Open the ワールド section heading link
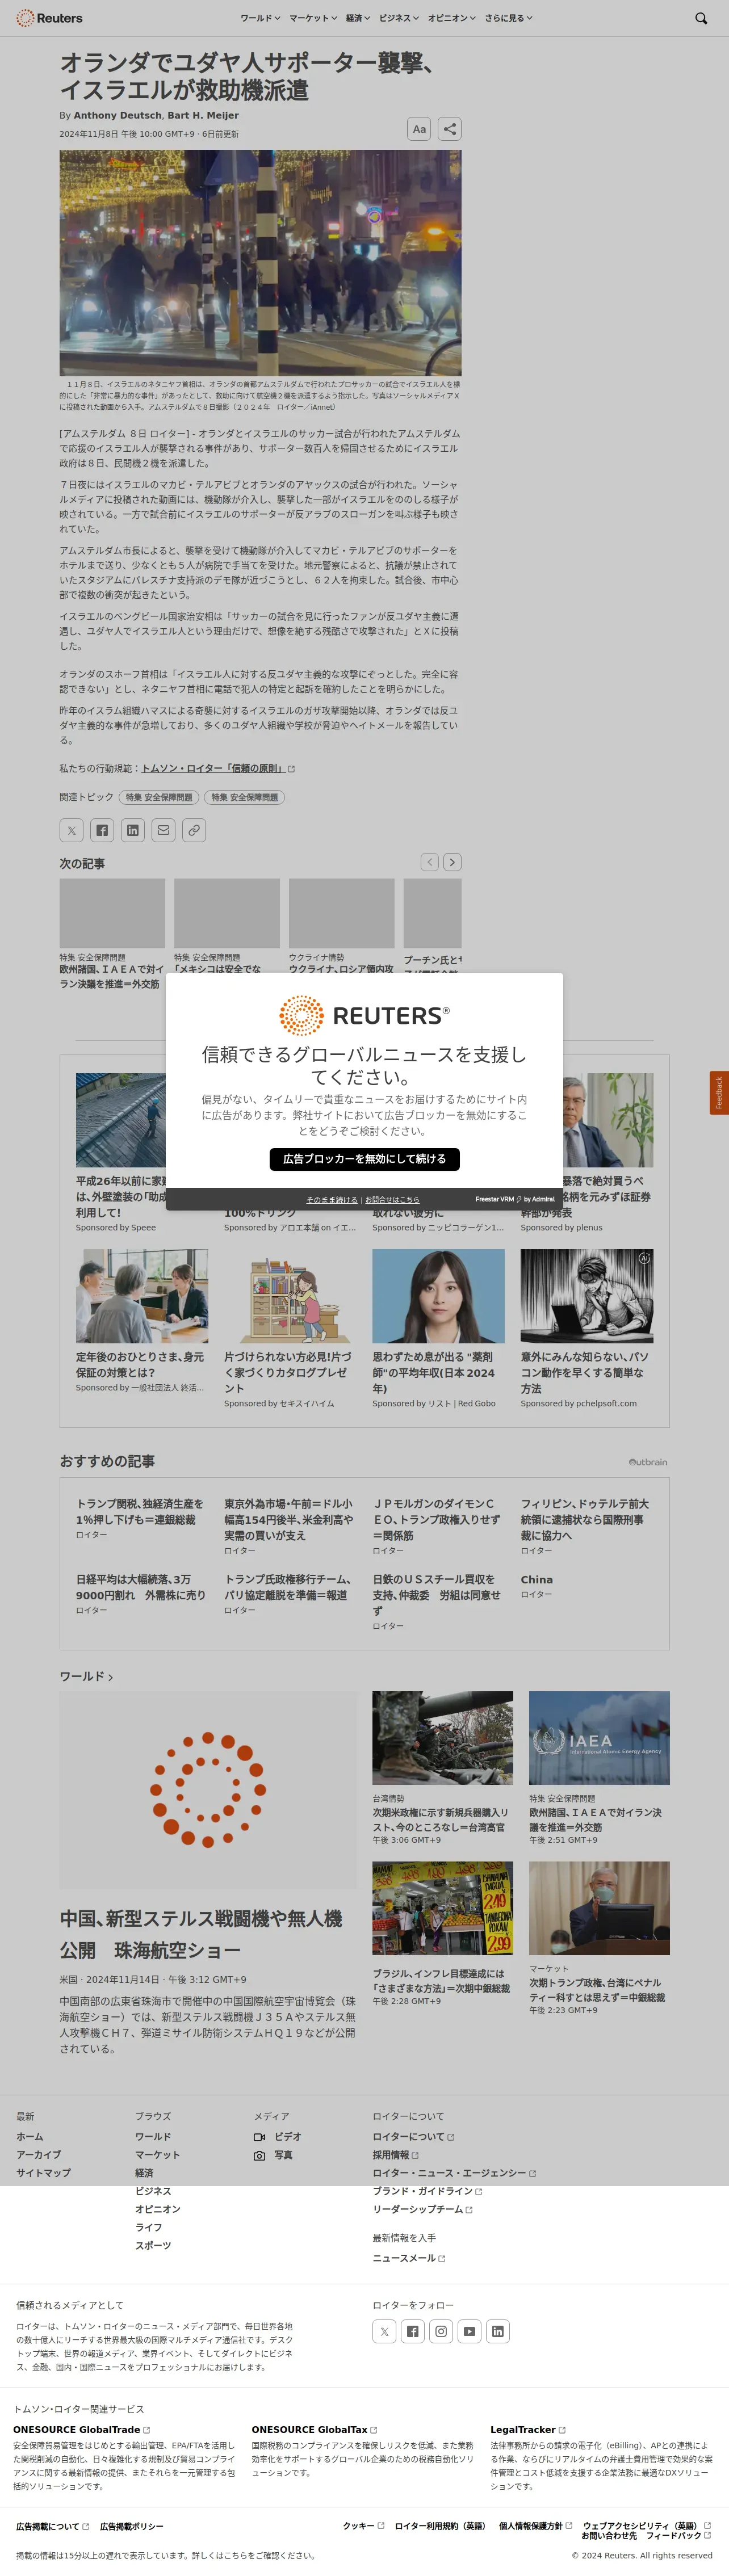The image size is (729, 2576). coord(86,1676)
